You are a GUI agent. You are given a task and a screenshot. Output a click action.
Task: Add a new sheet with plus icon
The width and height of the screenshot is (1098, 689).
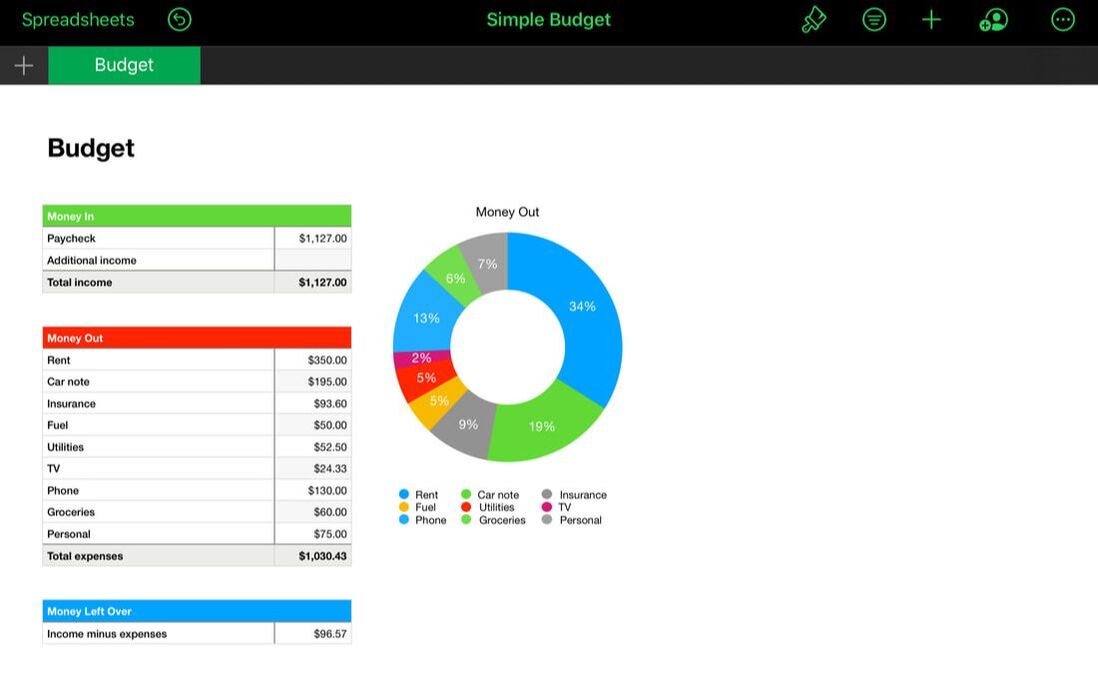point(24,65)
